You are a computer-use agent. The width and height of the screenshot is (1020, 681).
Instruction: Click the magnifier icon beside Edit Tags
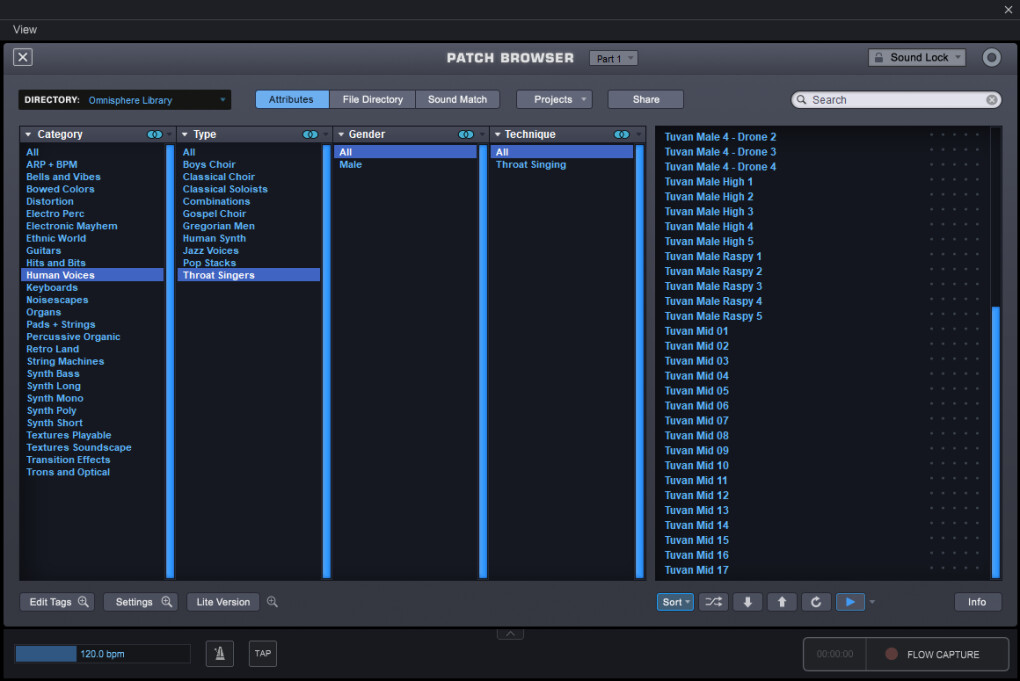tap(83, 602)
